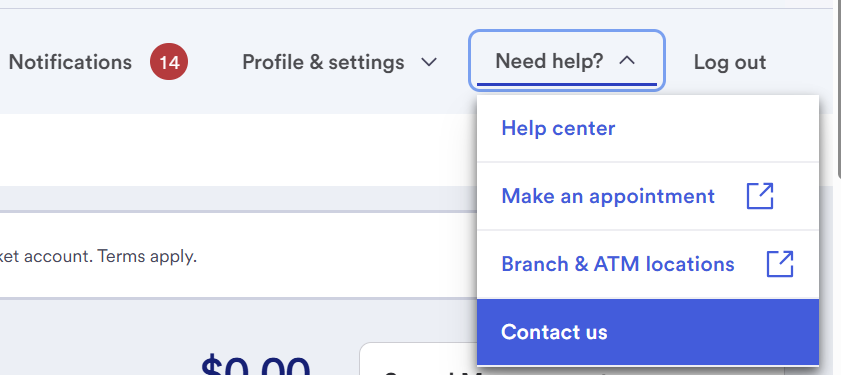Collapse Need help? using its up chevron
This screenshot has width=841, height=375.
point(627,61)
